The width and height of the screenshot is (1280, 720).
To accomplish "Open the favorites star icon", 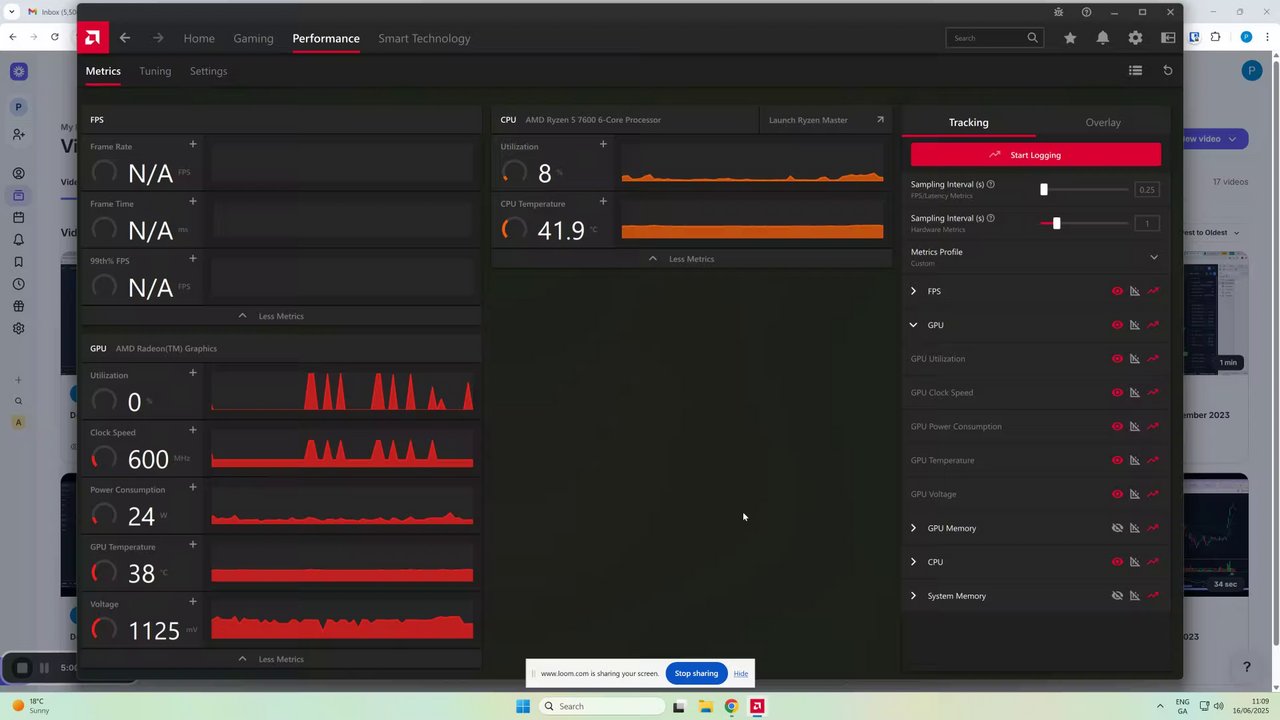I will click(1070, 38).
